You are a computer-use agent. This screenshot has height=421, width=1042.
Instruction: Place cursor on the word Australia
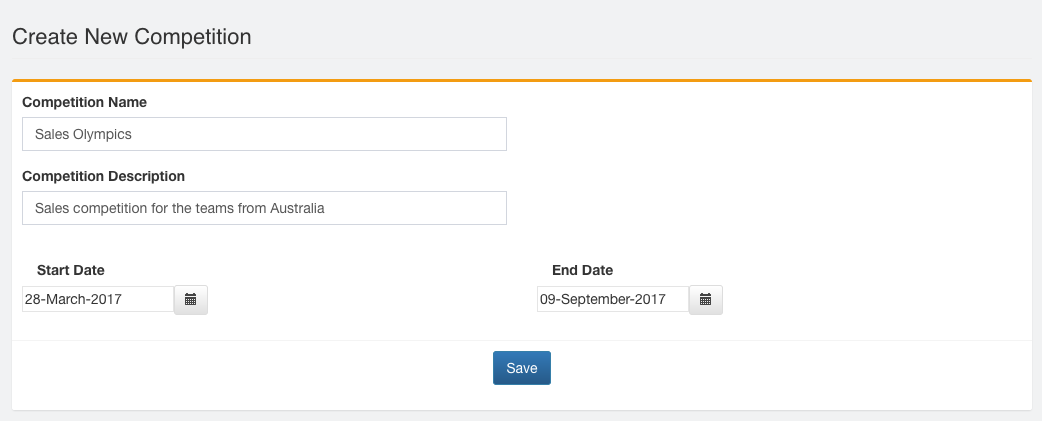(x=297, y=209)
